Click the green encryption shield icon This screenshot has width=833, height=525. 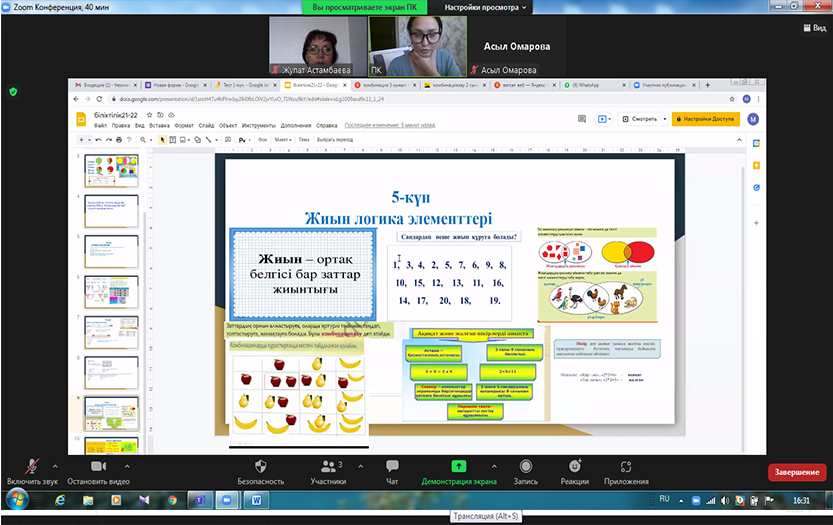tap(13, 91)
